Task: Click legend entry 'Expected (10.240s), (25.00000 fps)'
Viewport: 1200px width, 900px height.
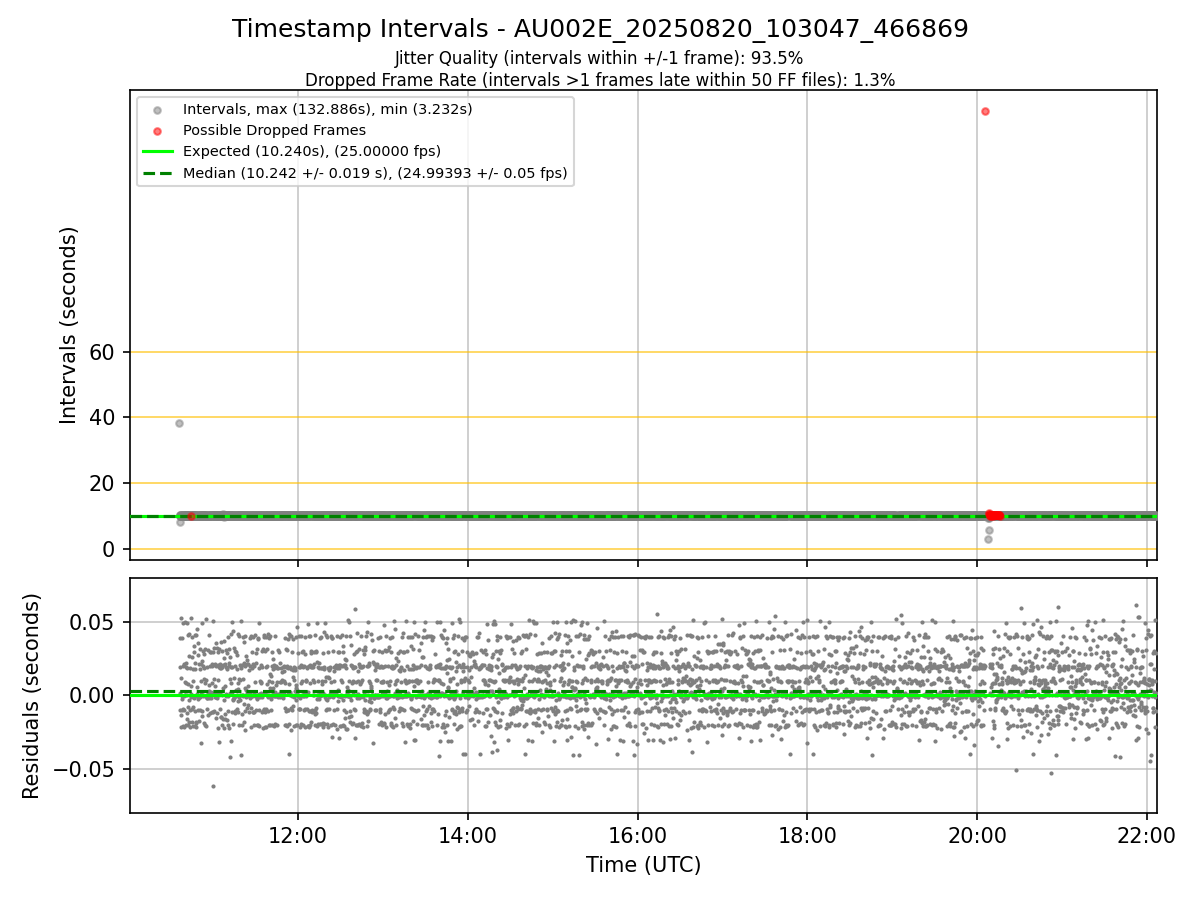Action: coord(311,151)
